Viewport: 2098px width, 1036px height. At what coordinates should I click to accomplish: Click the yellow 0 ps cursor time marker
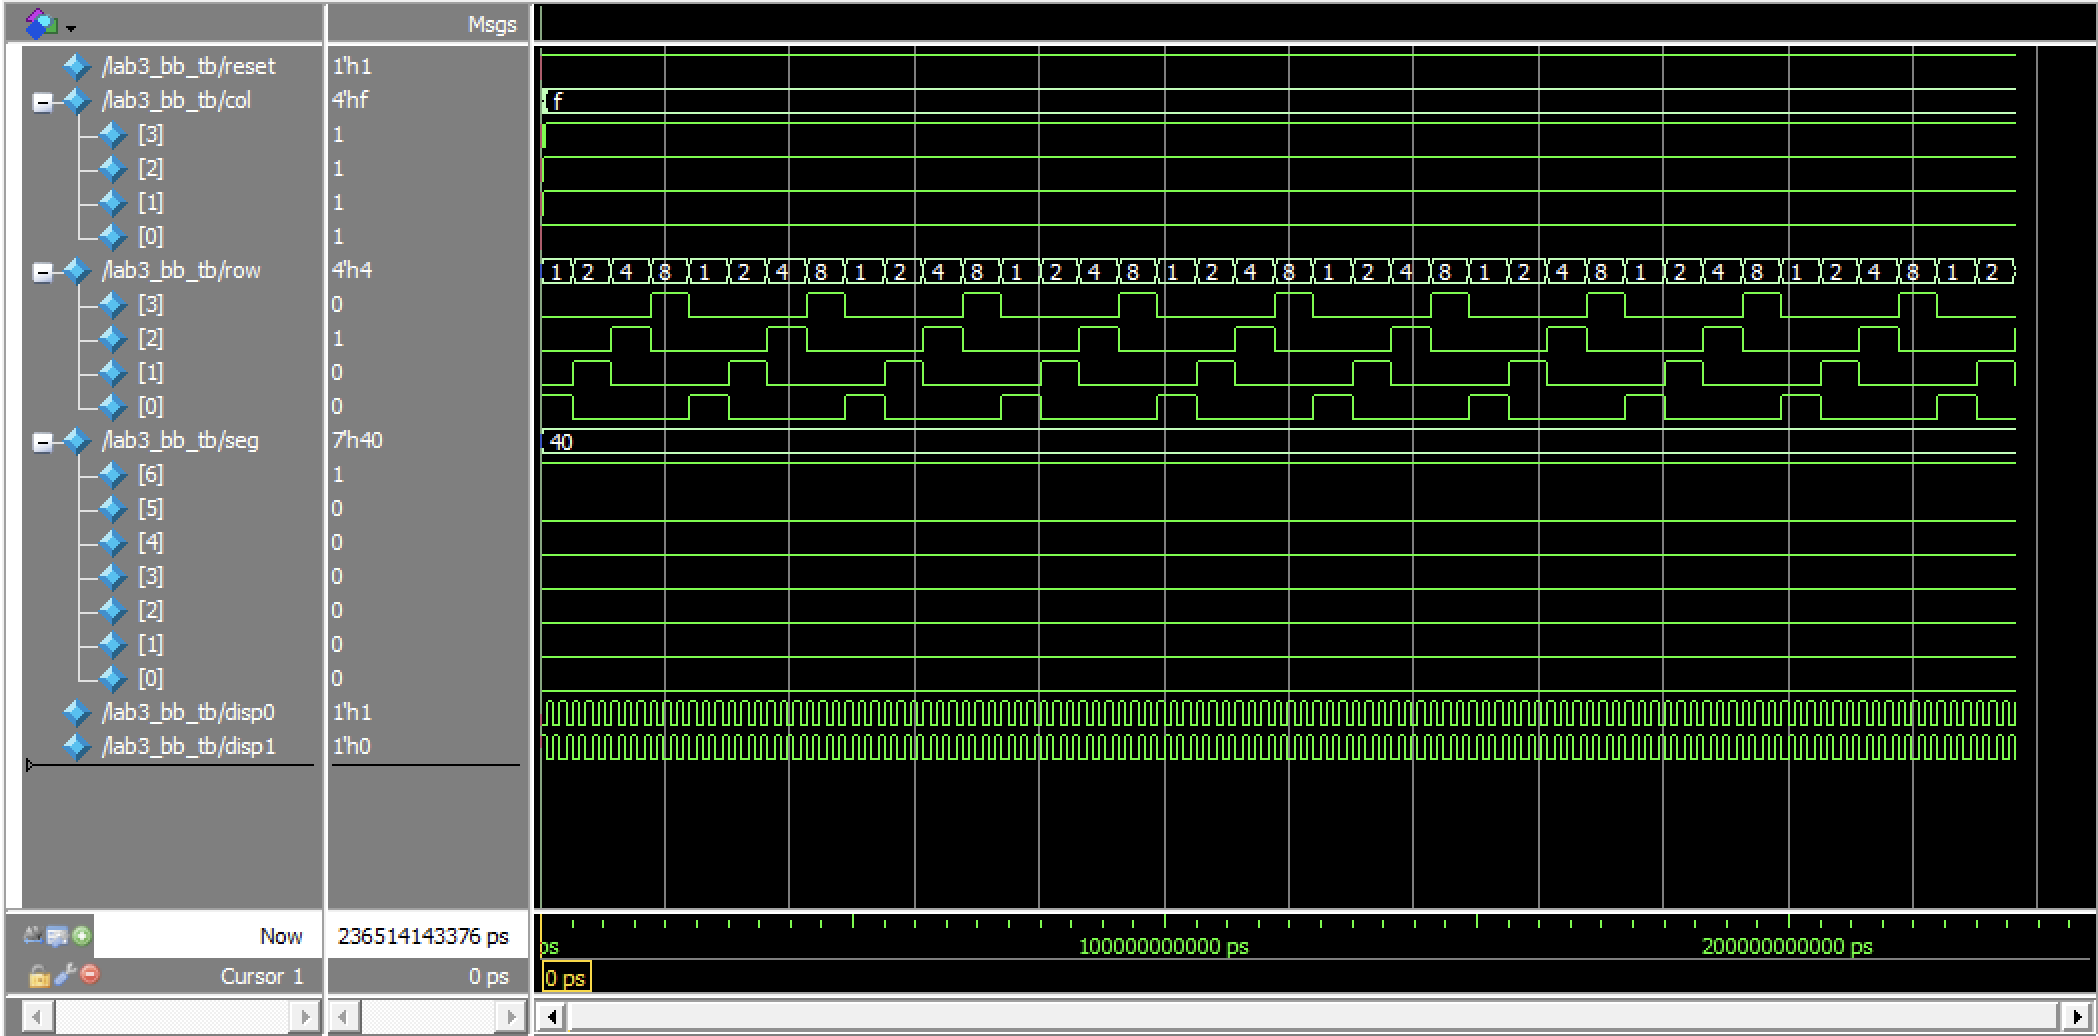pyautogui.click(x=566, y=978)
